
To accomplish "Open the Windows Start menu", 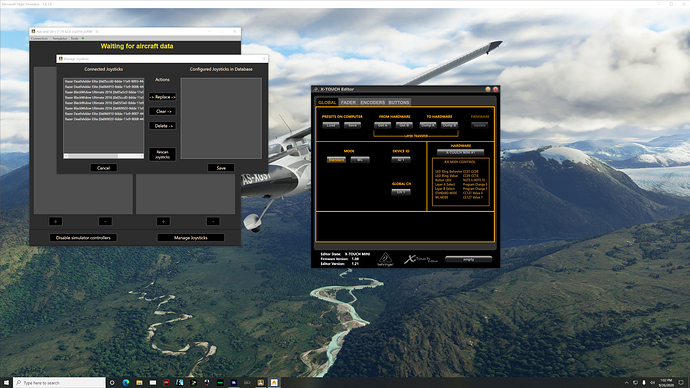I will pos(6,383).
